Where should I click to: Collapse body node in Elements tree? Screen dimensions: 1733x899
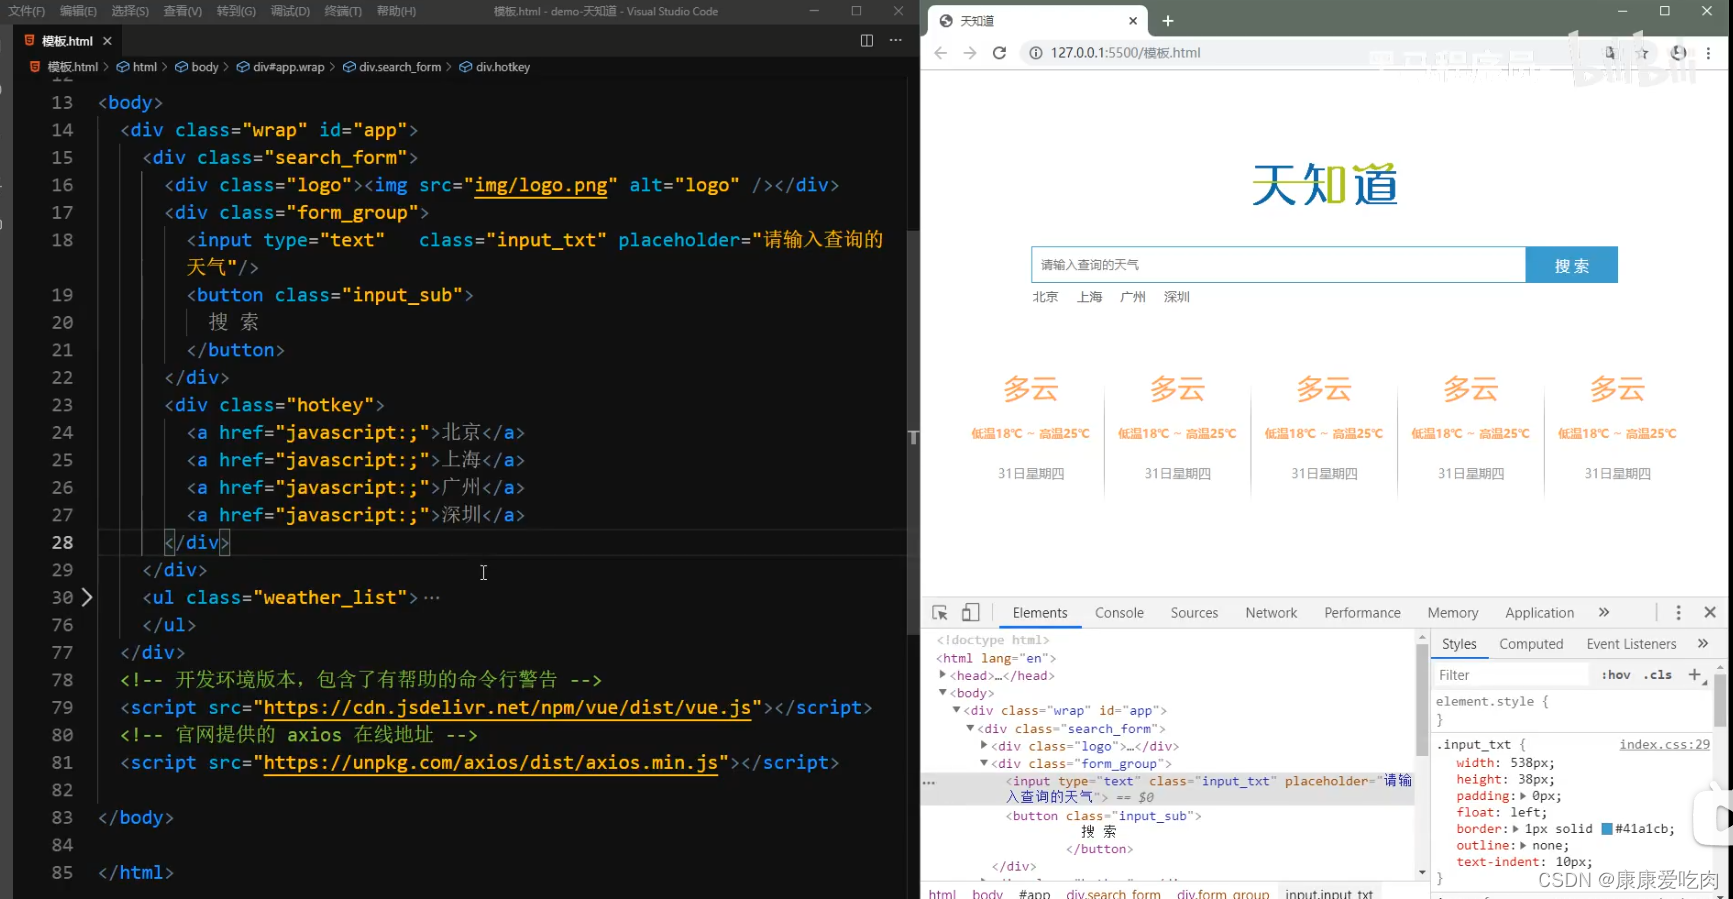pyautogui.click(x=943, y=692)
